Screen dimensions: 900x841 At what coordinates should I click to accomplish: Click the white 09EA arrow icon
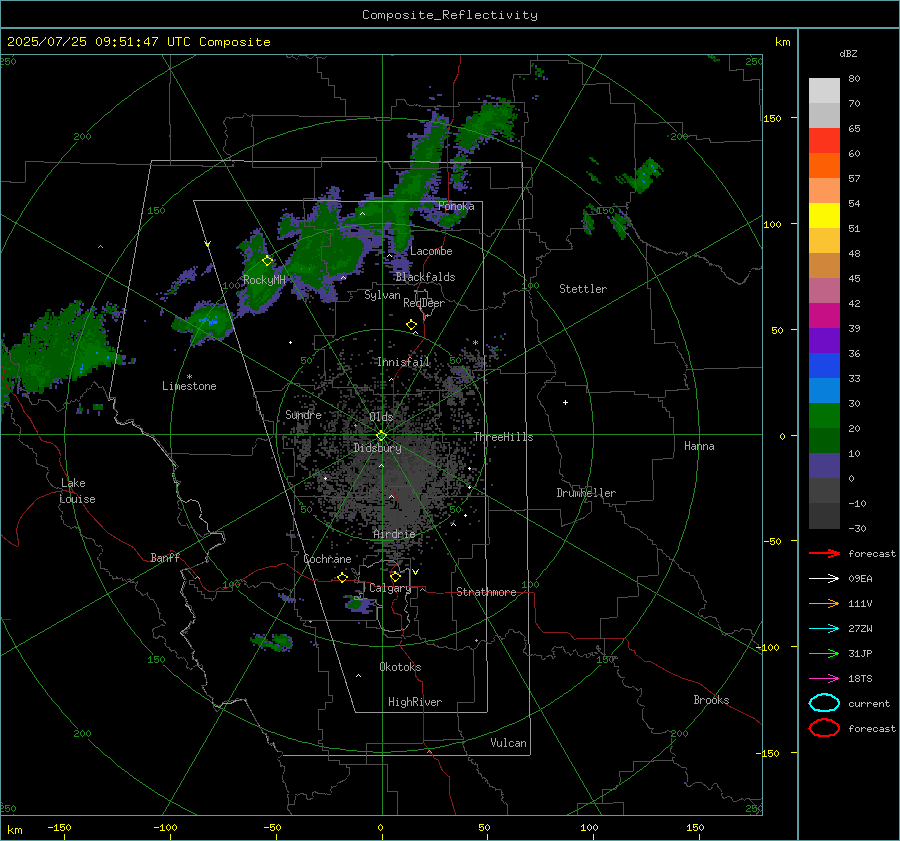point(824,579)
